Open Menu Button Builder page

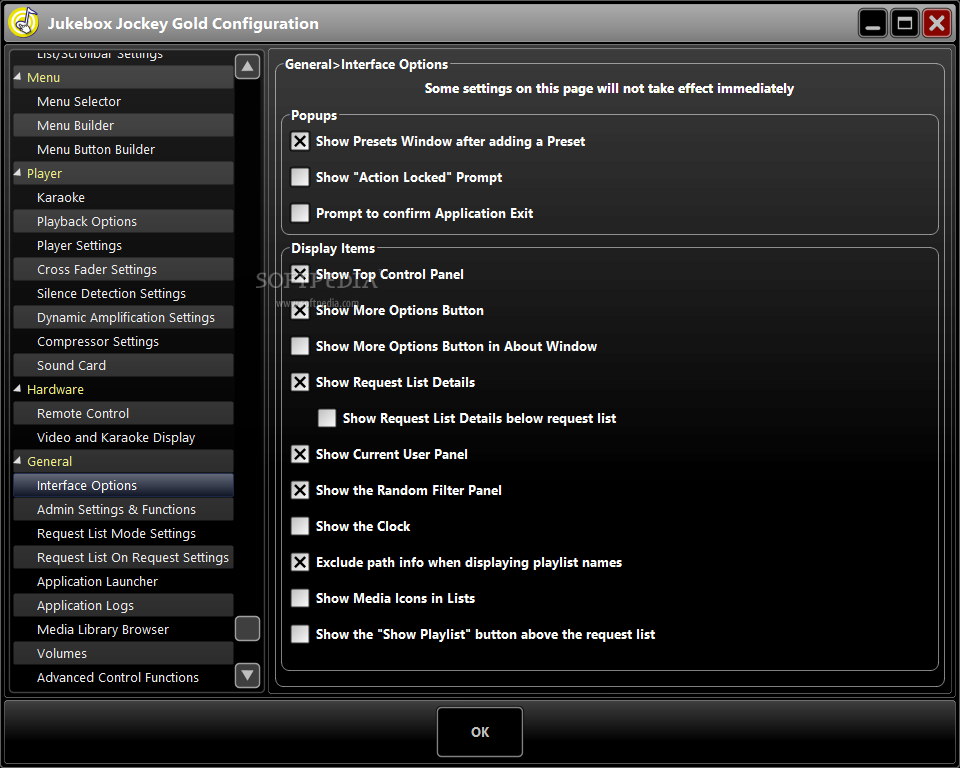pyautogui.click(x=123, y=149)
